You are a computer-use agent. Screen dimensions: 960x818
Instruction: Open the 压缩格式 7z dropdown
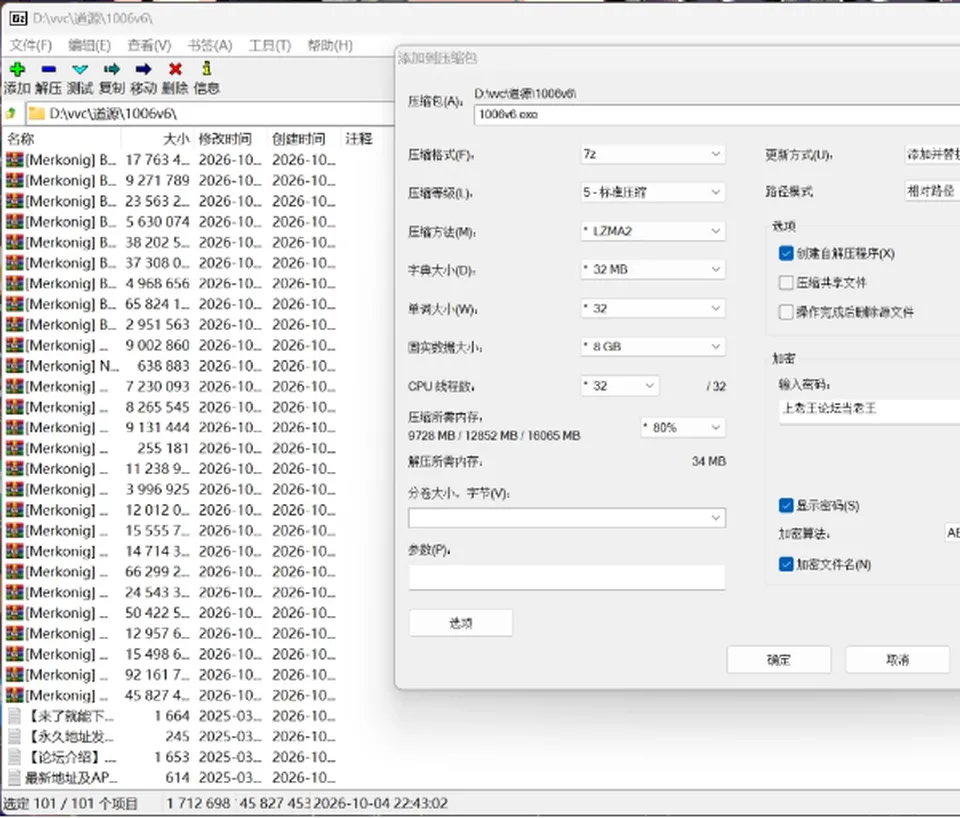pos(653,154)
